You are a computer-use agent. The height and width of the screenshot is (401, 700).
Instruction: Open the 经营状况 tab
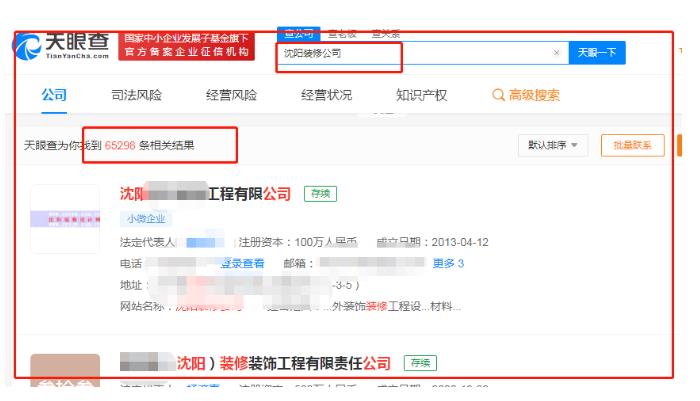(x=326, y=95)
